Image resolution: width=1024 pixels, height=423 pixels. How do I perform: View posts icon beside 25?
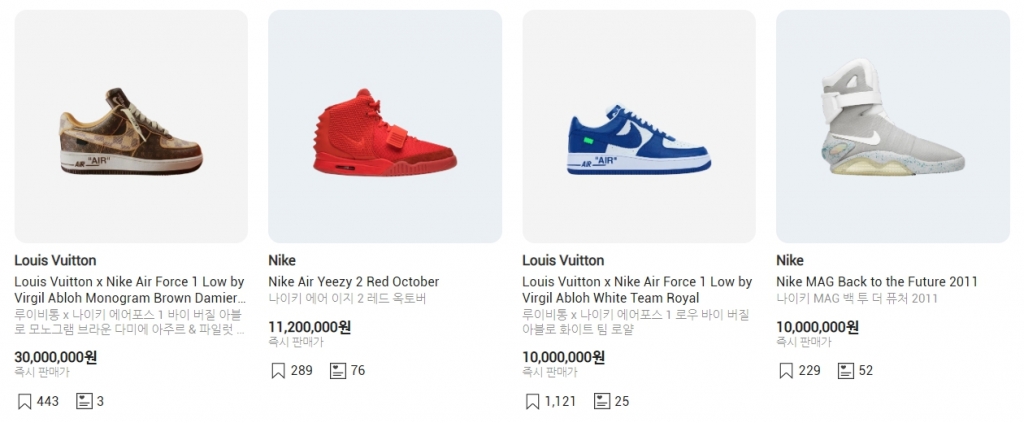601,401
